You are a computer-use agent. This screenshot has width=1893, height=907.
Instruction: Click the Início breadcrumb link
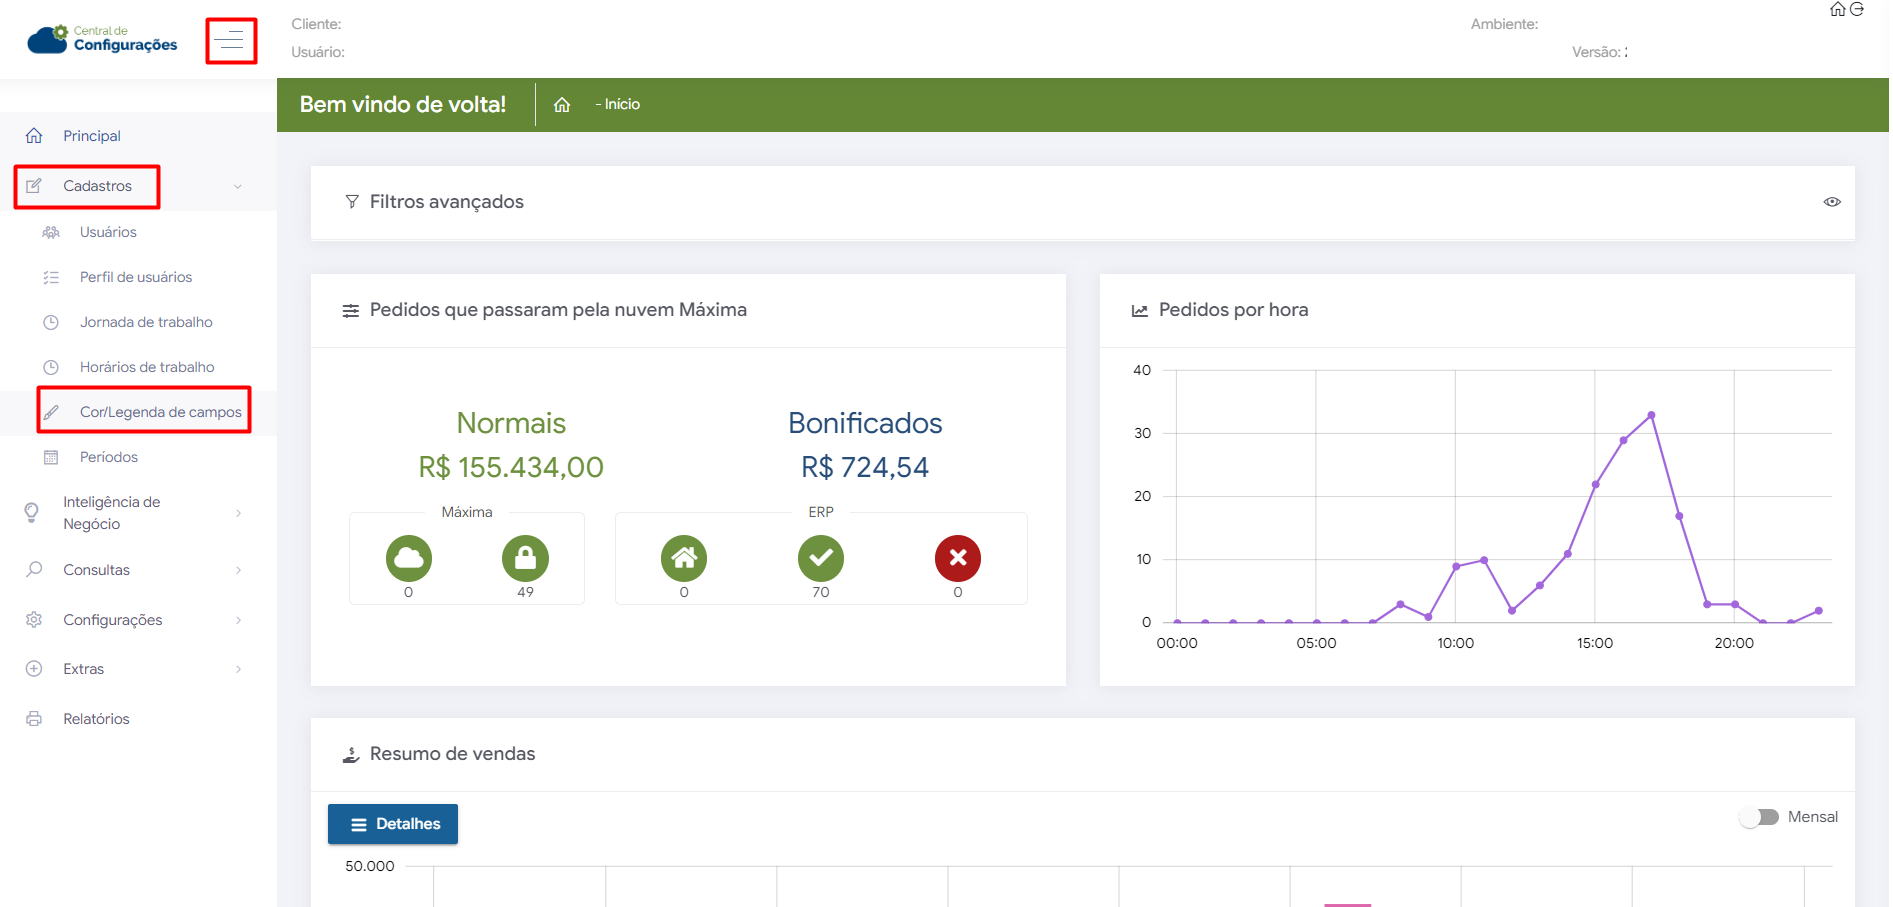(x=621, y=105)
